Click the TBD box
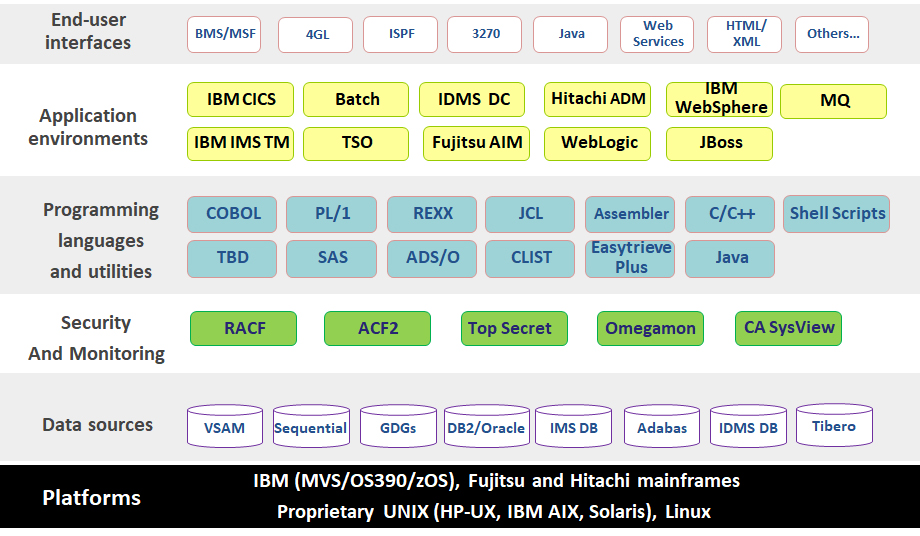Image resolution: width=920 pixels, height=536 pixels. click(232, 259)
